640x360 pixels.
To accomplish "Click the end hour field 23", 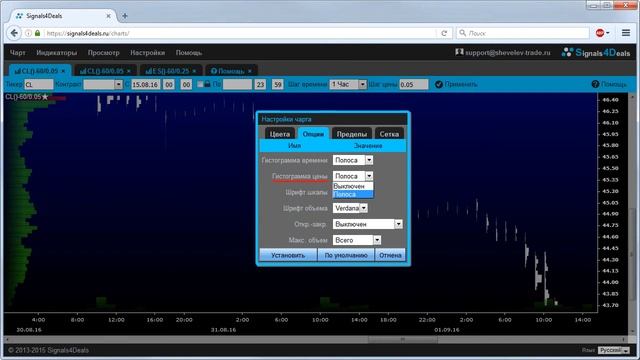I will (260, 84).
